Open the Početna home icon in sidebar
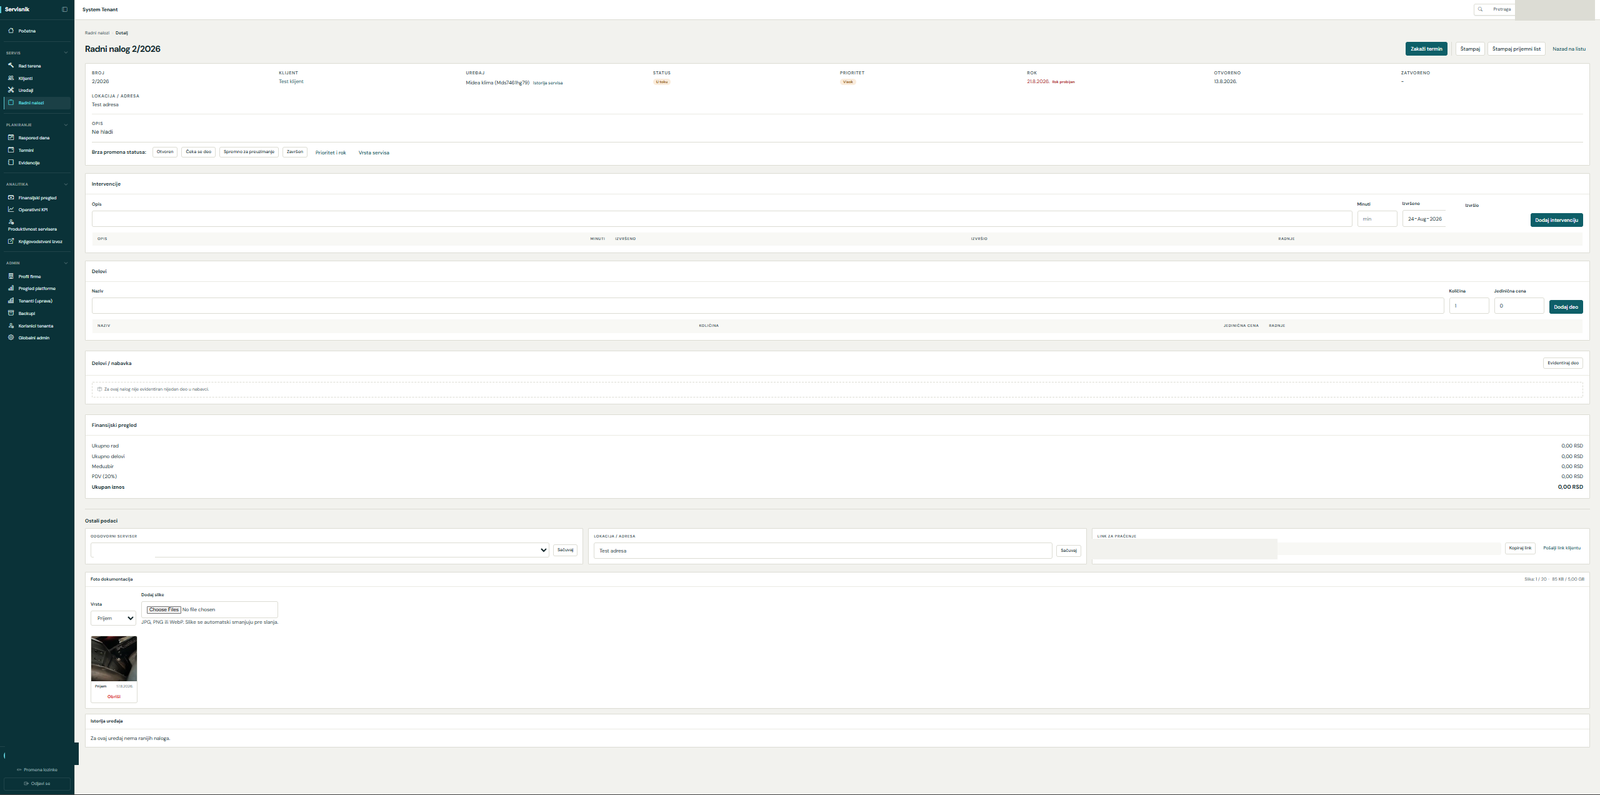Viewport: 1600px width, 795px height. tap(11, 31)
